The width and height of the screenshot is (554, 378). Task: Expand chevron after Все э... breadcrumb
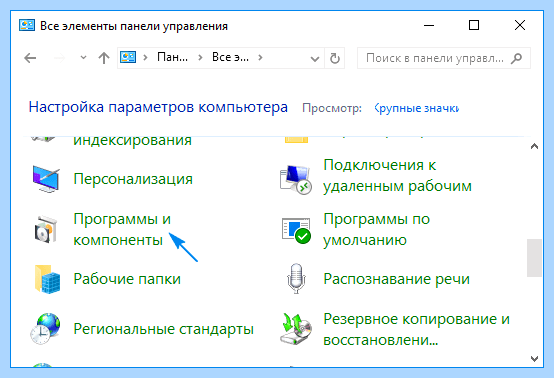click(260, 57)
